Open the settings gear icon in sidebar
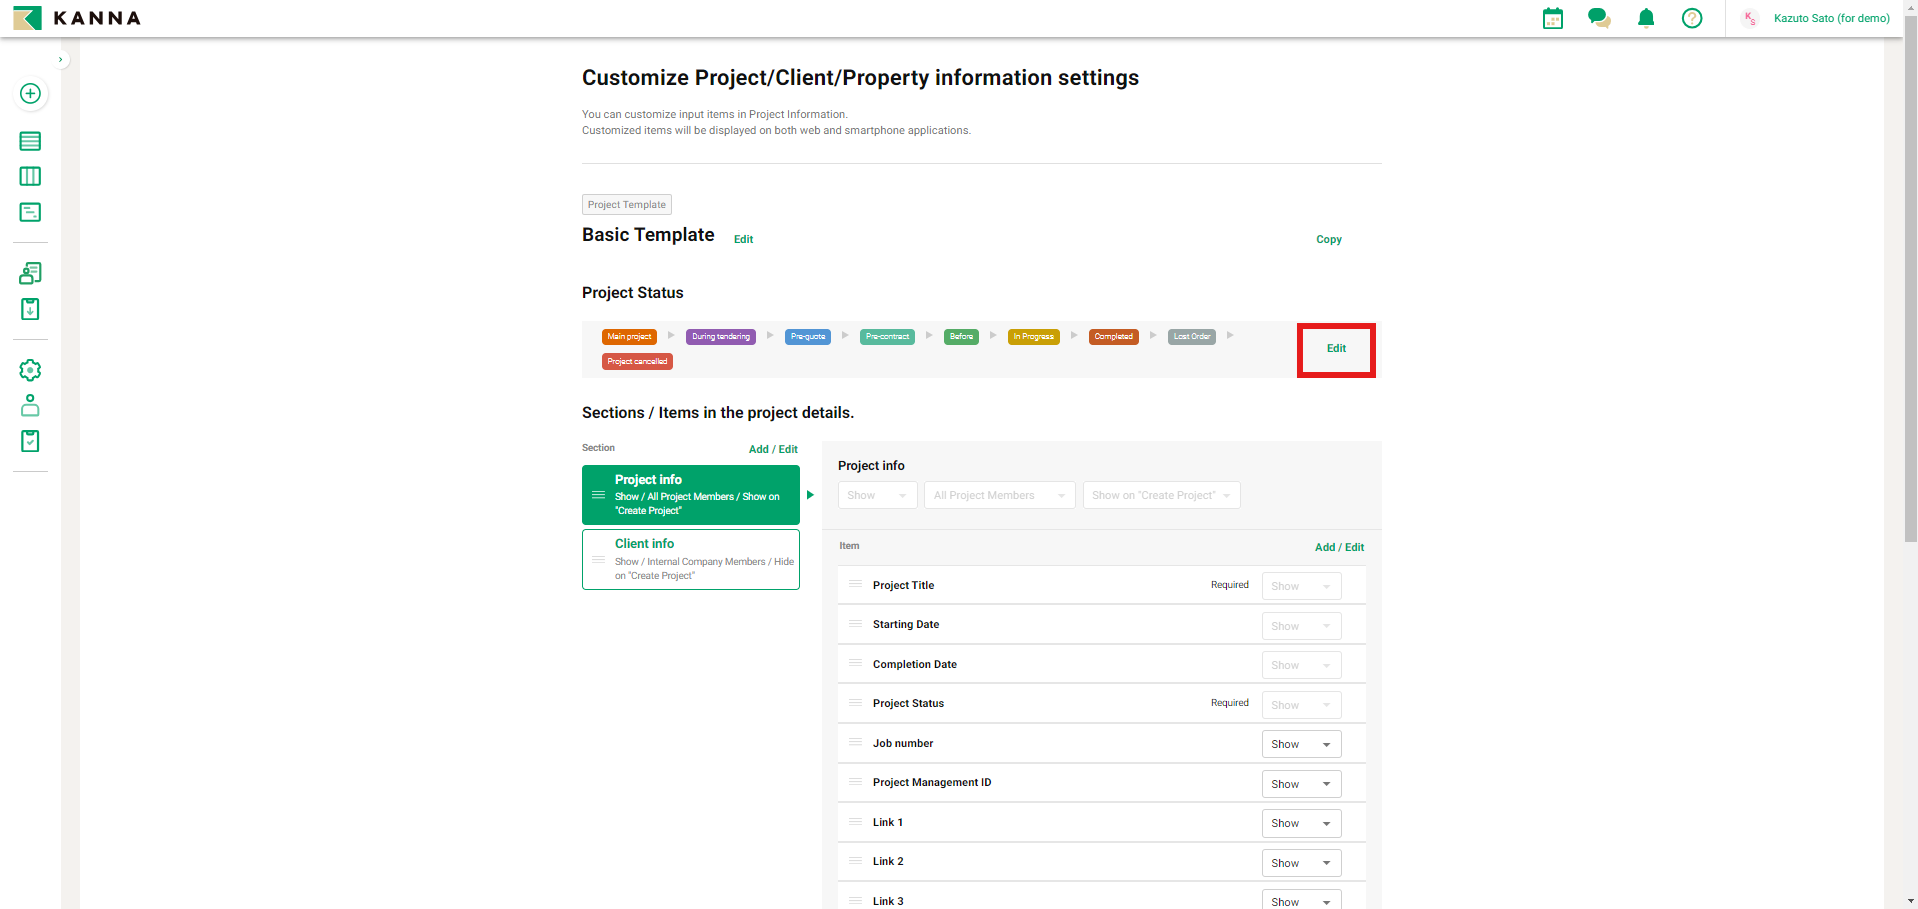The height and width of the screenshot is (909, 1918). point(30,370)
